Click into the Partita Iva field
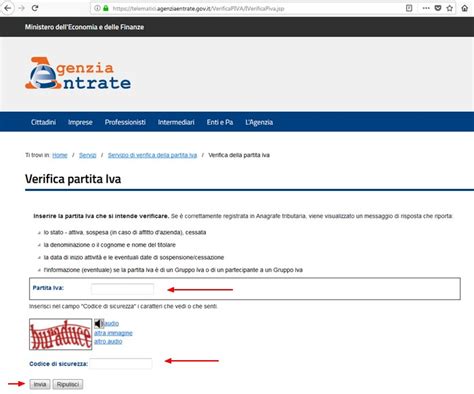Screen dimensions: 474x394 pyautogui.click(x=122, y=289)
